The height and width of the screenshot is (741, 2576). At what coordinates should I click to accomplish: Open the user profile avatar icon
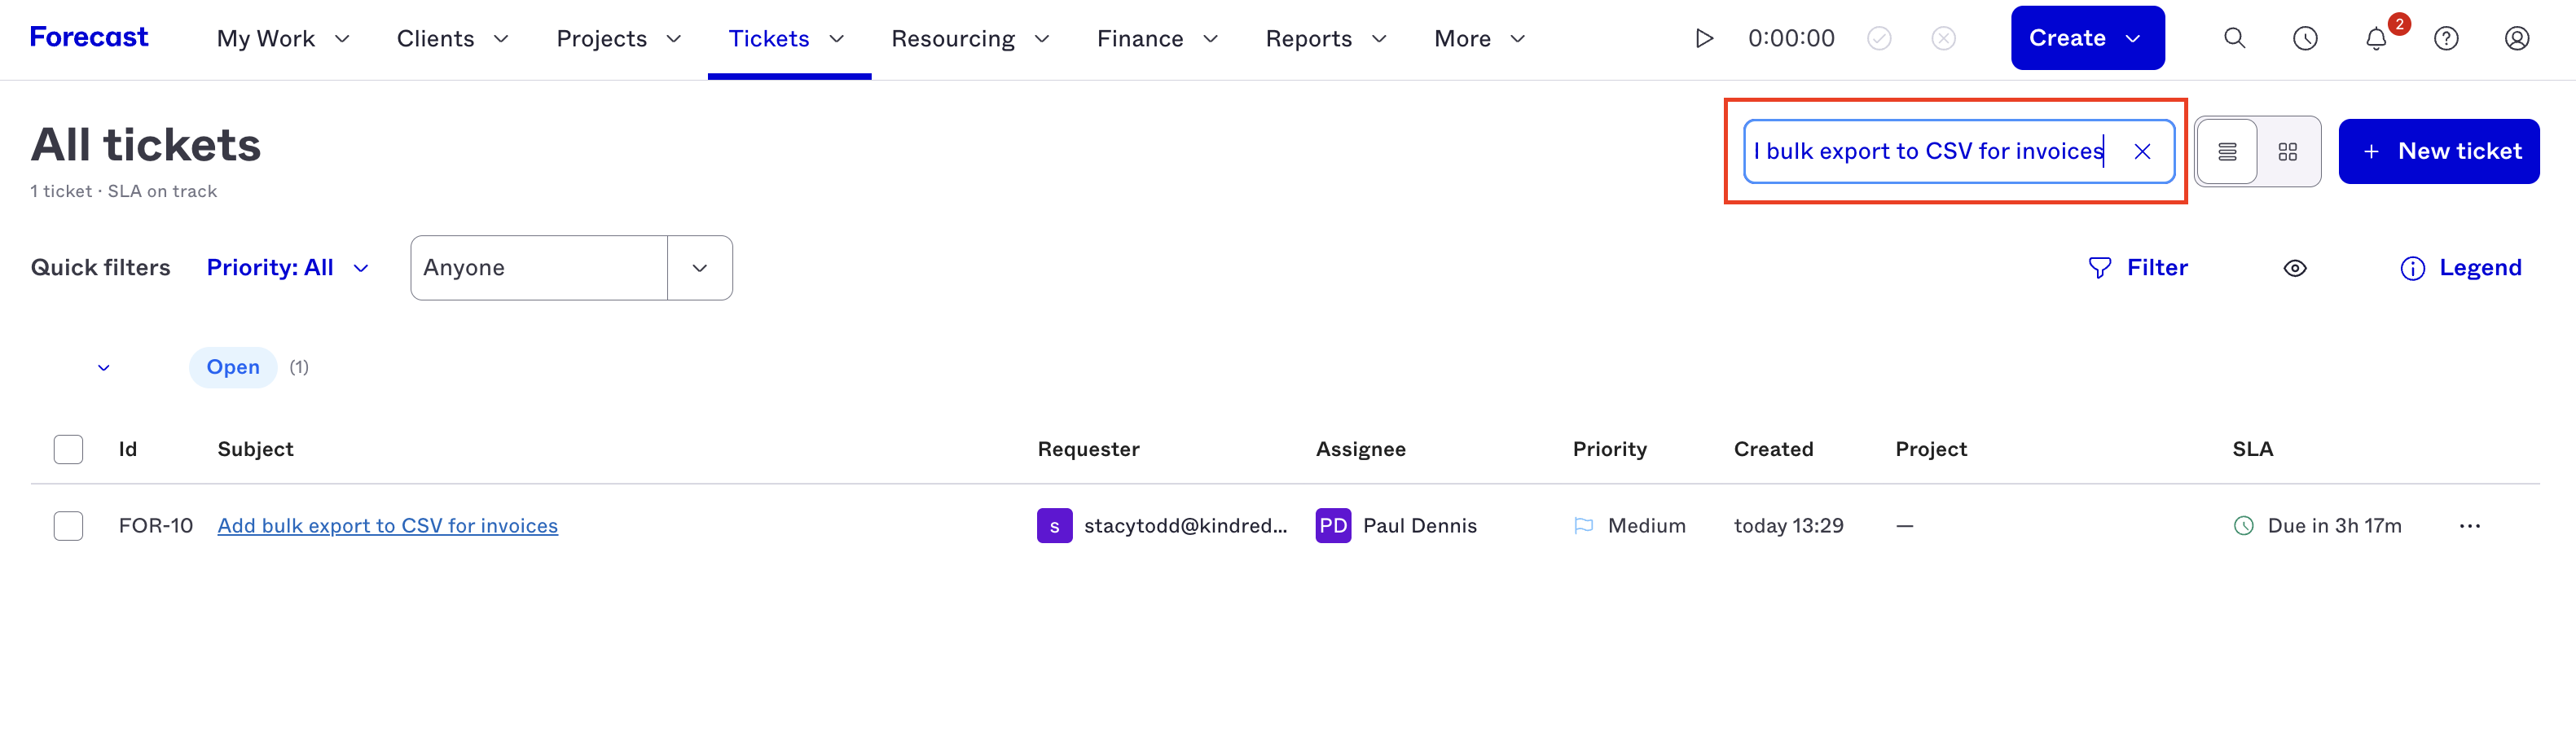2517,38
